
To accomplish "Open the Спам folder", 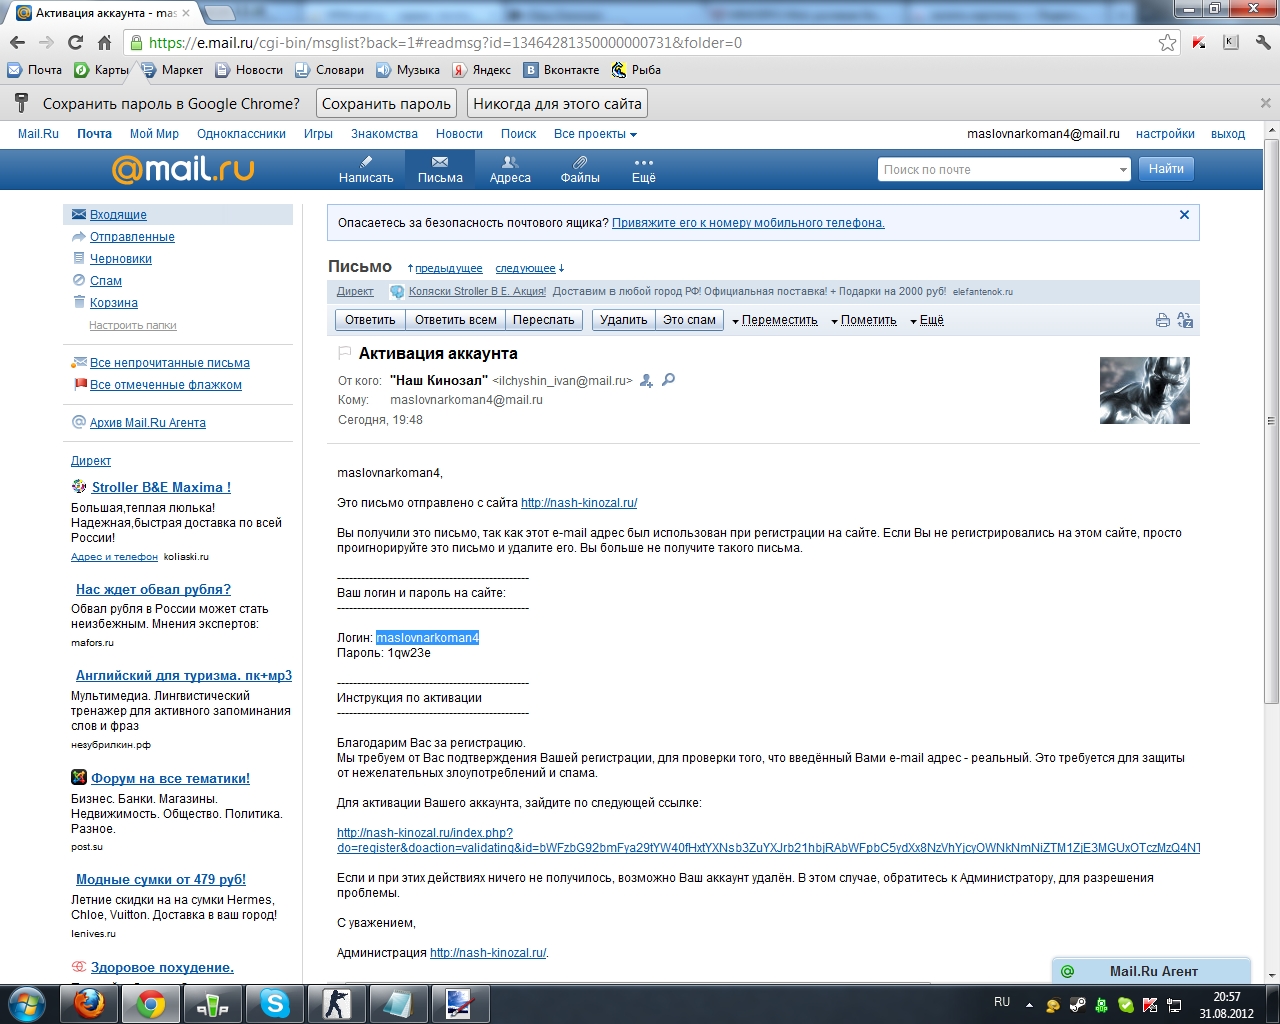I will tap(106, 281).
